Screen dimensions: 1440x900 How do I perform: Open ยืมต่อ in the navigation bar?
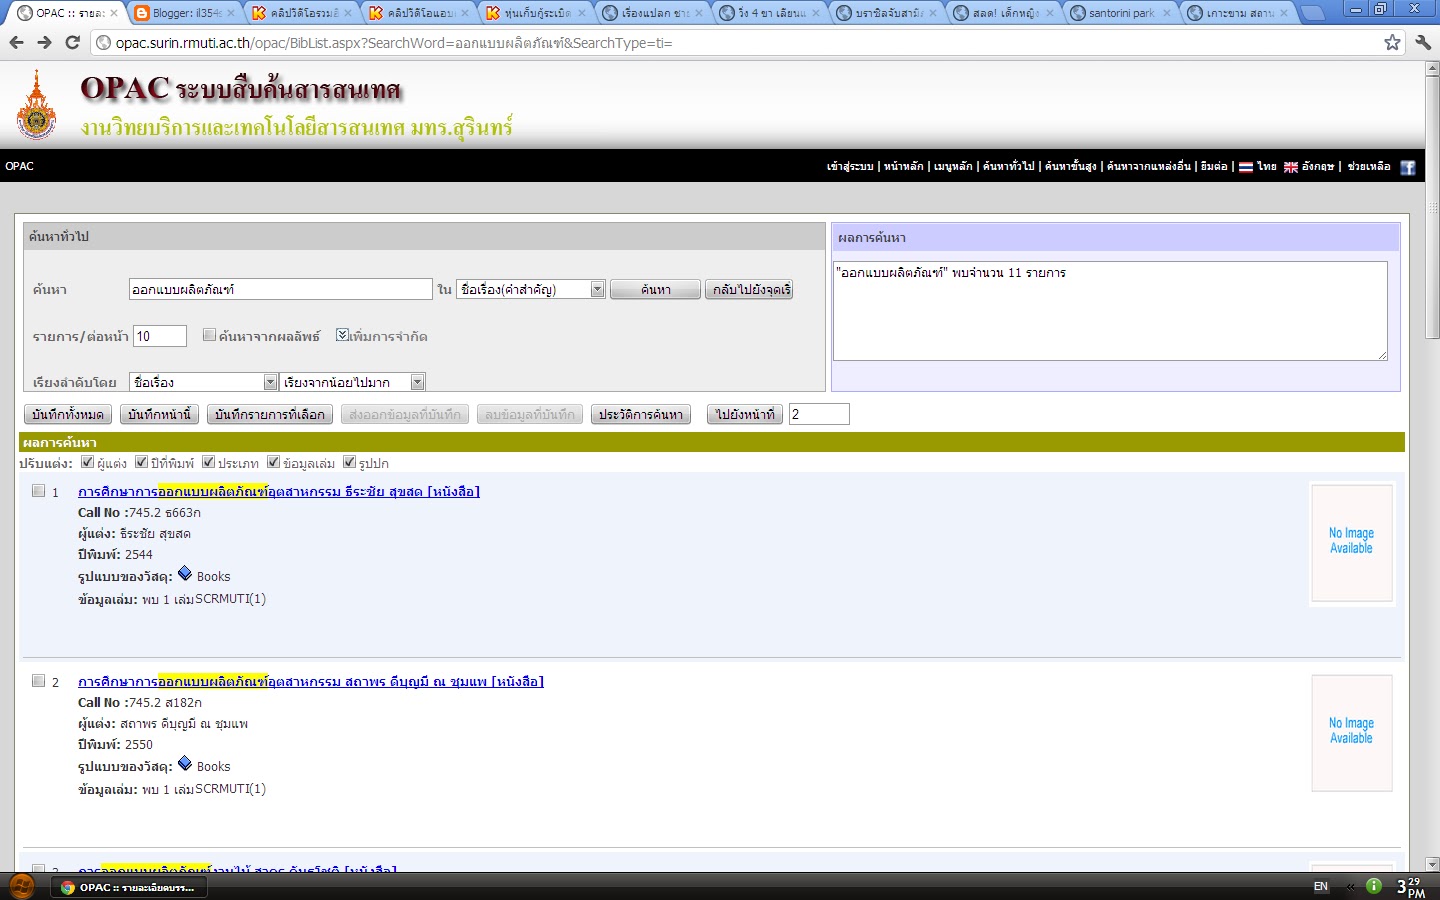pyautogui.click(x=1213, y=167)
